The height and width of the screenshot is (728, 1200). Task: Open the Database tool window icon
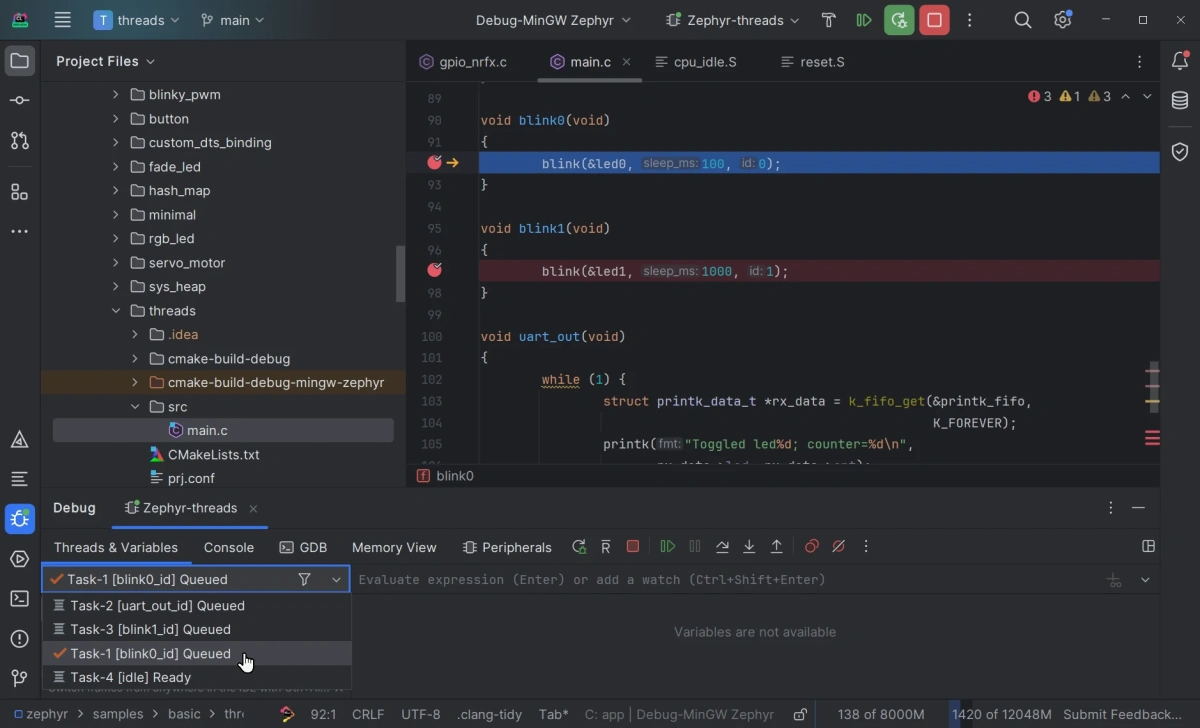coord(1180,101)
